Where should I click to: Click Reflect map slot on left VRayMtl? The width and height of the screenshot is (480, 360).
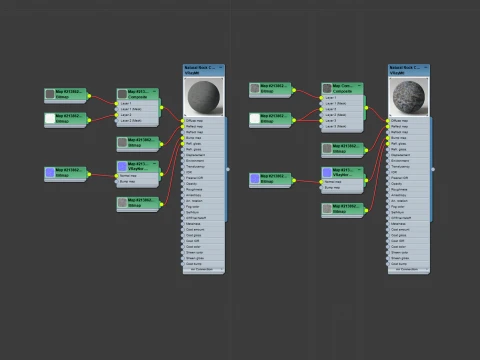tap(204, 126)
